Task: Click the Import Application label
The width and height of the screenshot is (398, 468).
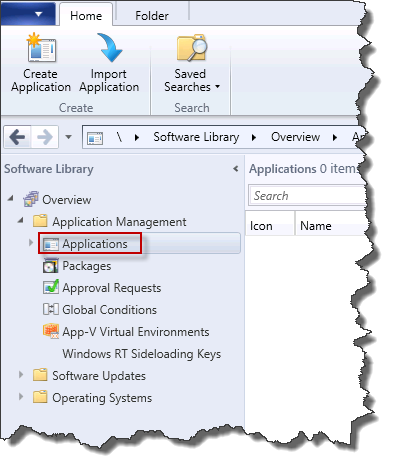Action: pyautogui.click(x=109, y=80)
